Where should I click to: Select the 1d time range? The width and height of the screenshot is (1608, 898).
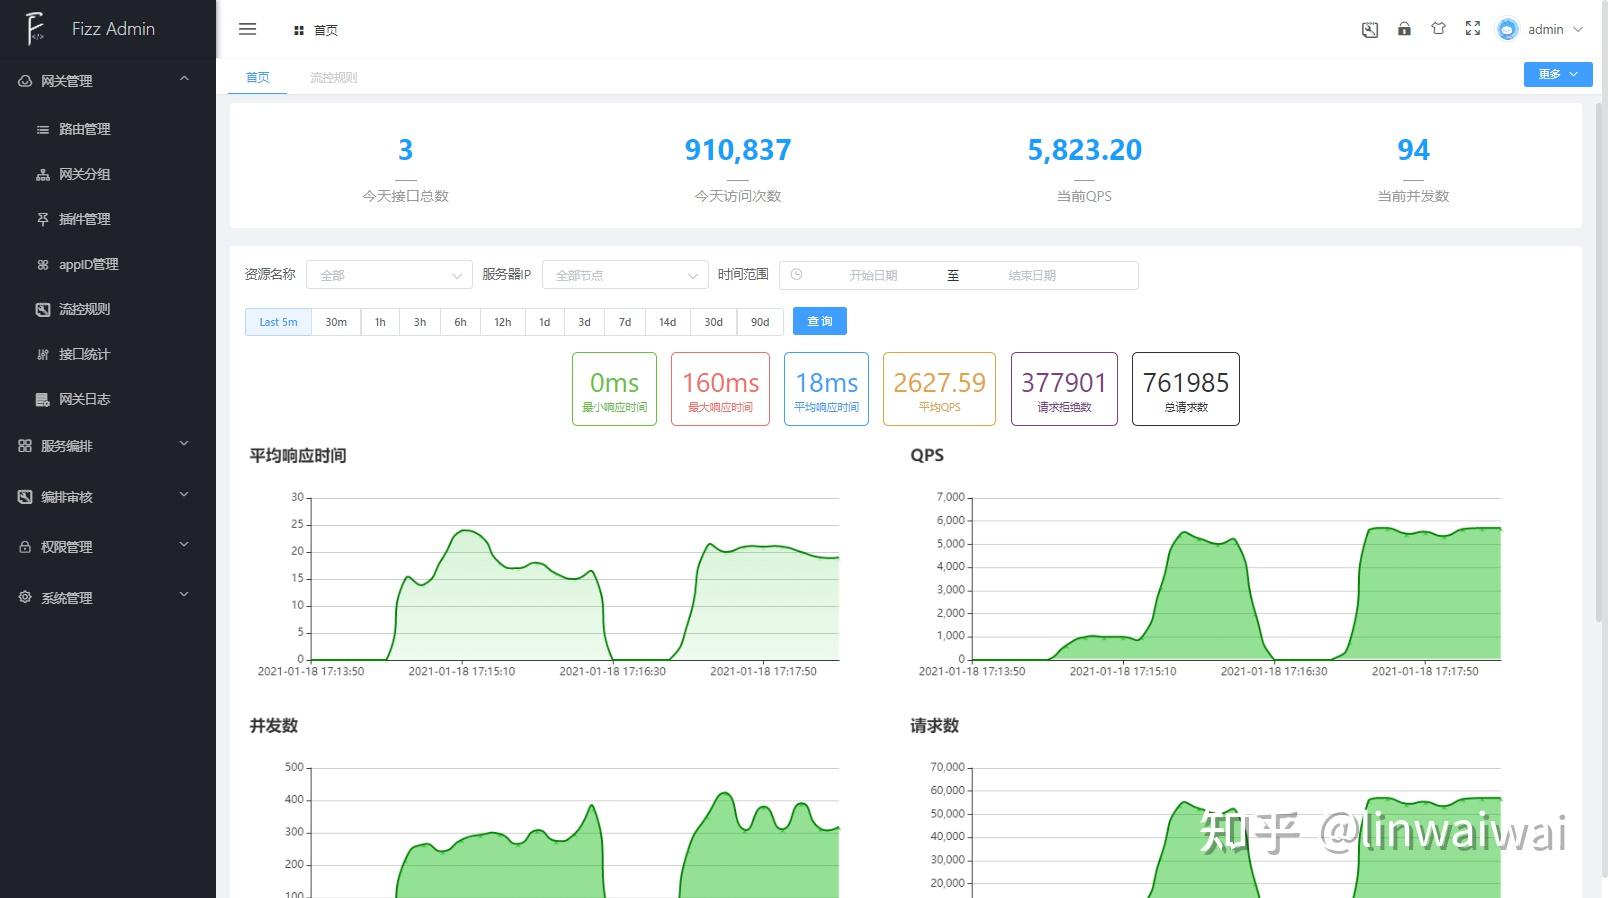[x=545, y=322]
